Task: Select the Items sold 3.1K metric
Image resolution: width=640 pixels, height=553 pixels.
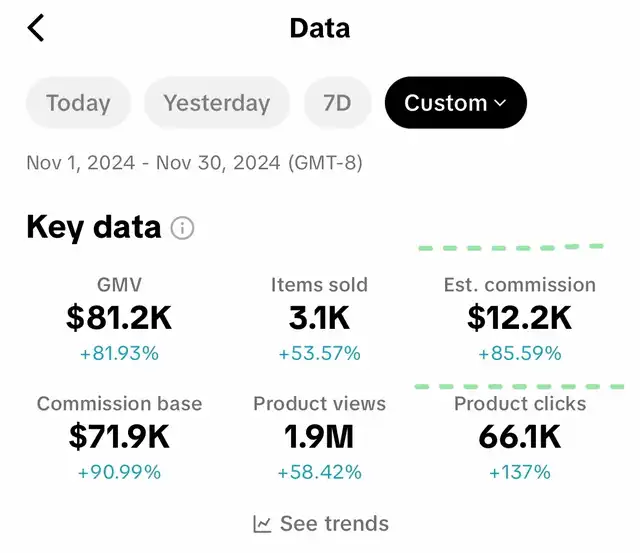Action: [320, 319]
